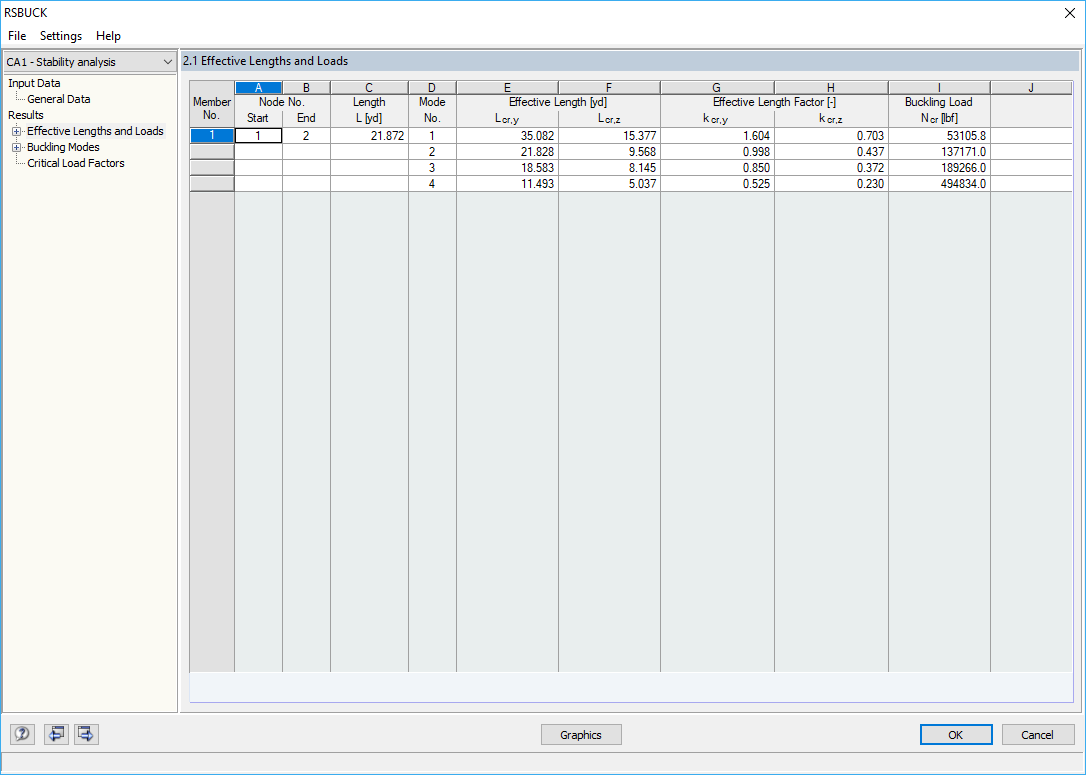Select column I header
The width and height of the screenshot is (1086, 775).
[x=939, y=87]
